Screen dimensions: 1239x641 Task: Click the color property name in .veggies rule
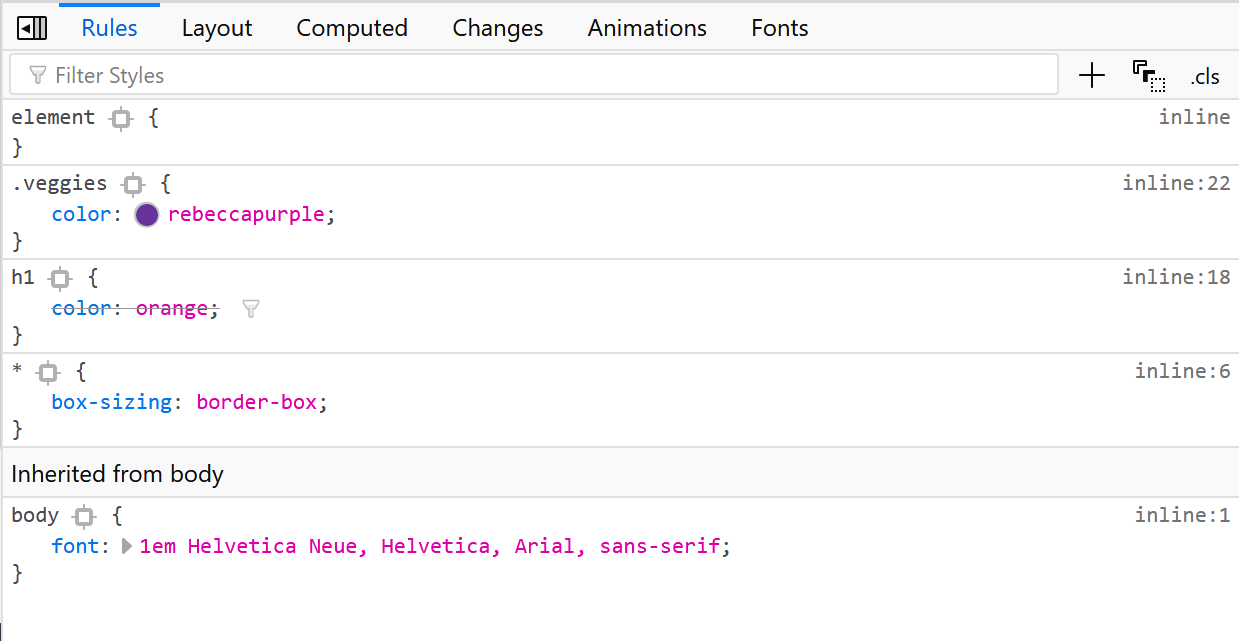click(82, 214)
